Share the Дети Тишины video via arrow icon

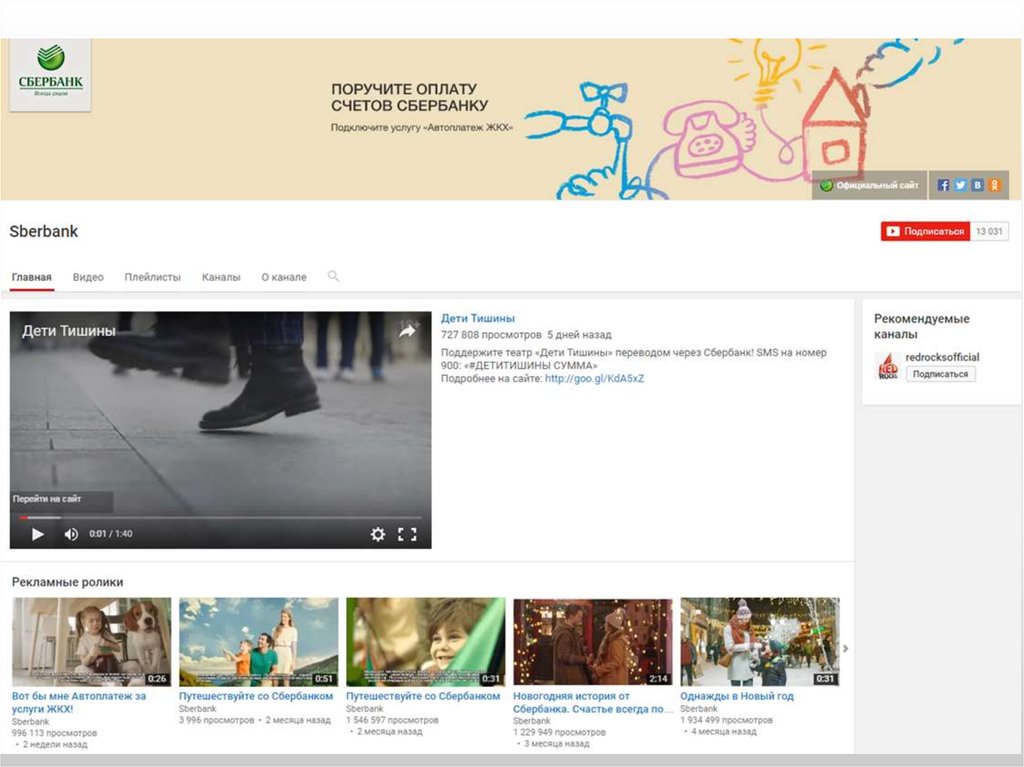pos(407,331)
